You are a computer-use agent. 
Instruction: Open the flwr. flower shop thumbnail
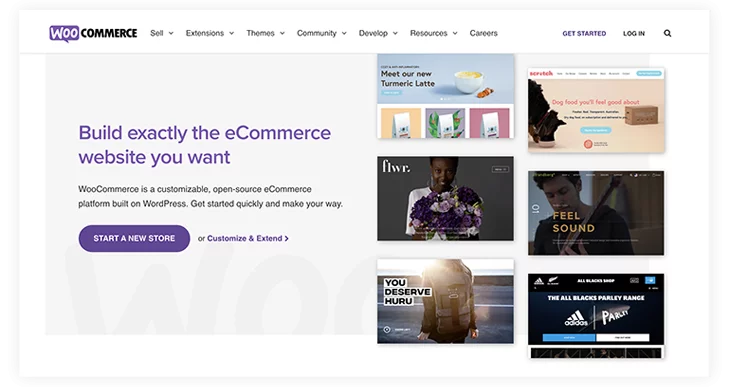point(446,198)
